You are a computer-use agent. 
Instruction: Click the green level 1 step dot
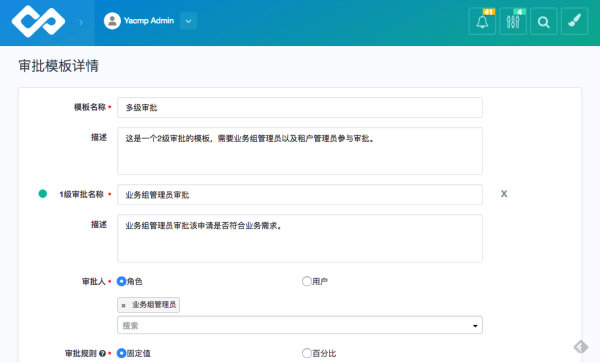pyautogui.click(x=43, y=194)
